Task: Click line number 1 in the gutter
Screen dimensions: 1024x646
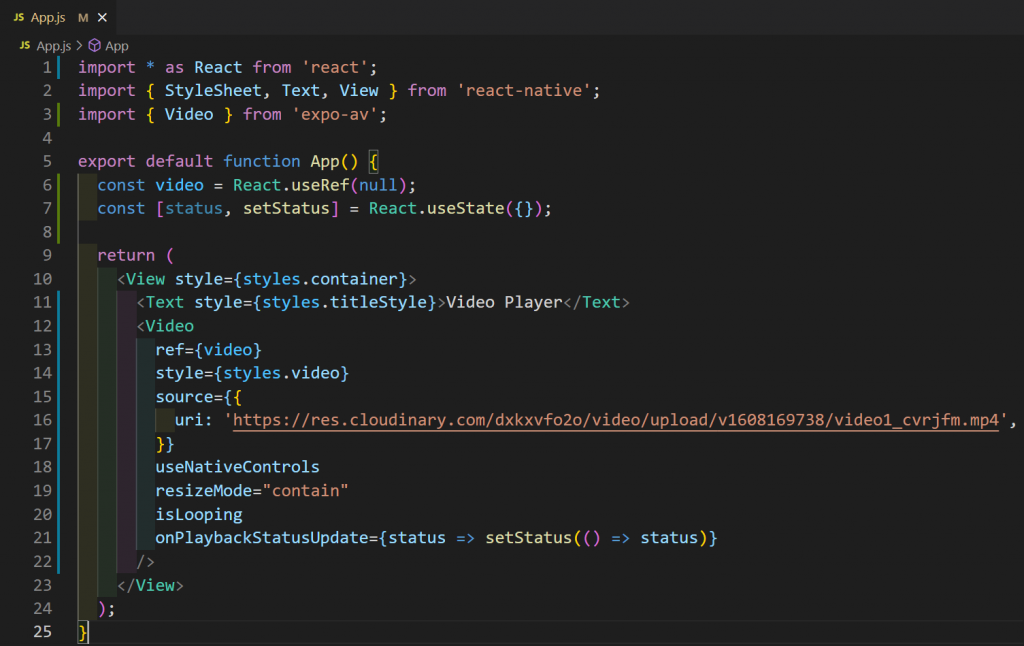Action: [47, 67]
